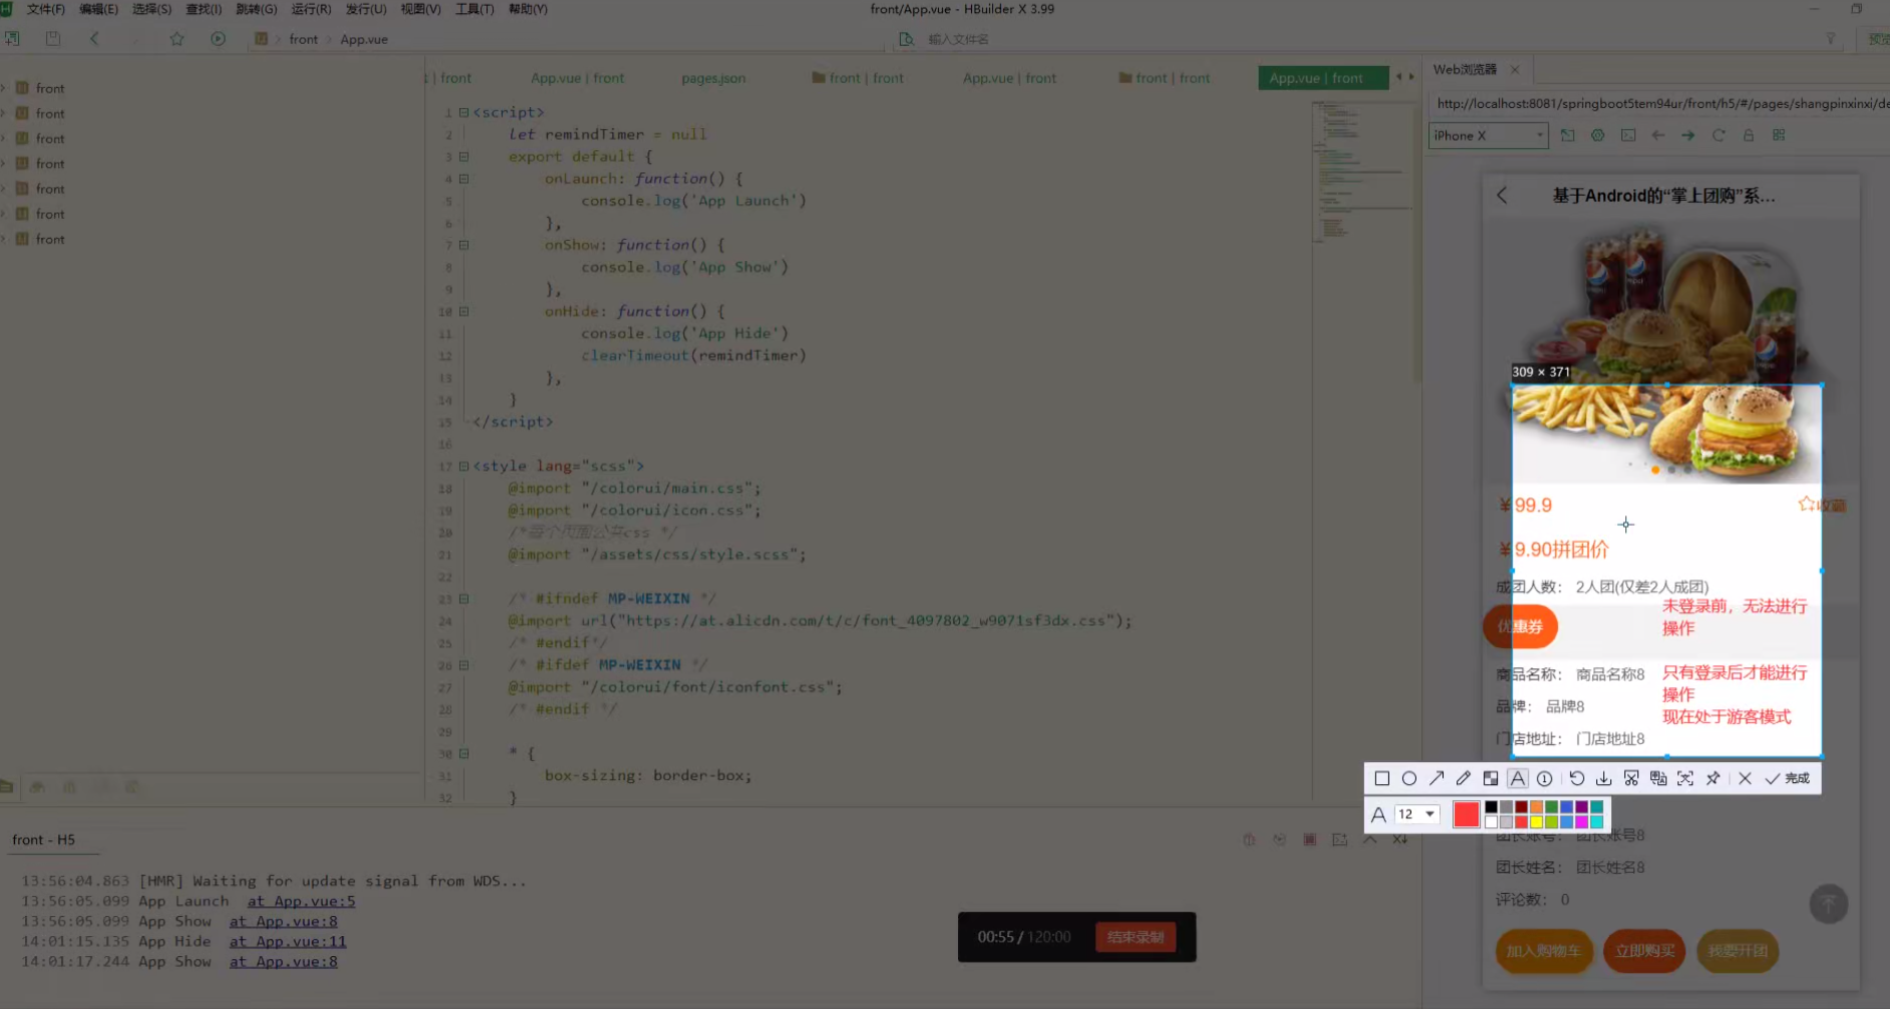Open the 编辑(E) menu
The image size is (1890, 1009).
[x=98, y=9]
